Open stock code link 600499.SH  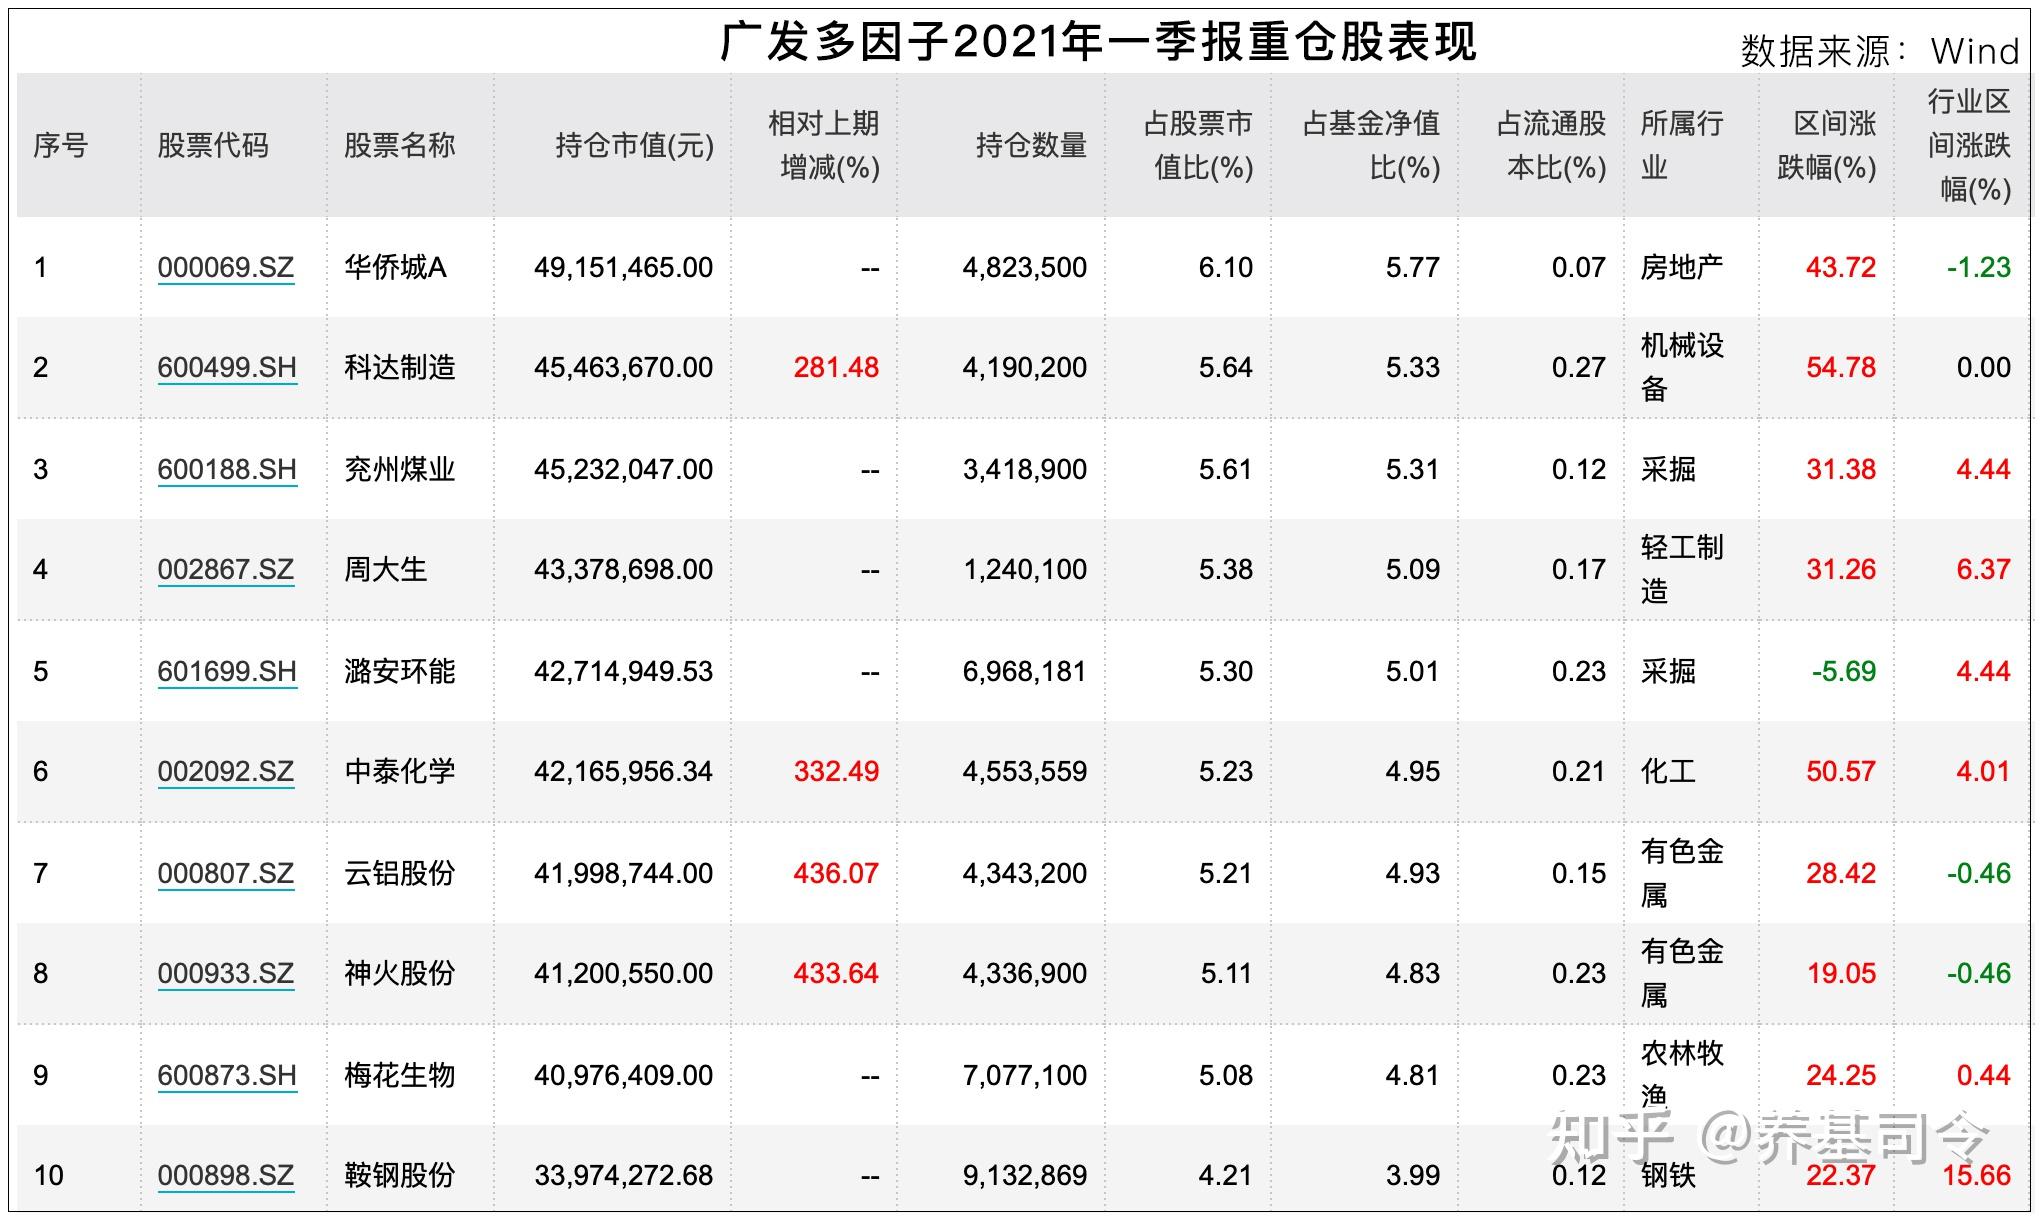[x=227, y=368]
